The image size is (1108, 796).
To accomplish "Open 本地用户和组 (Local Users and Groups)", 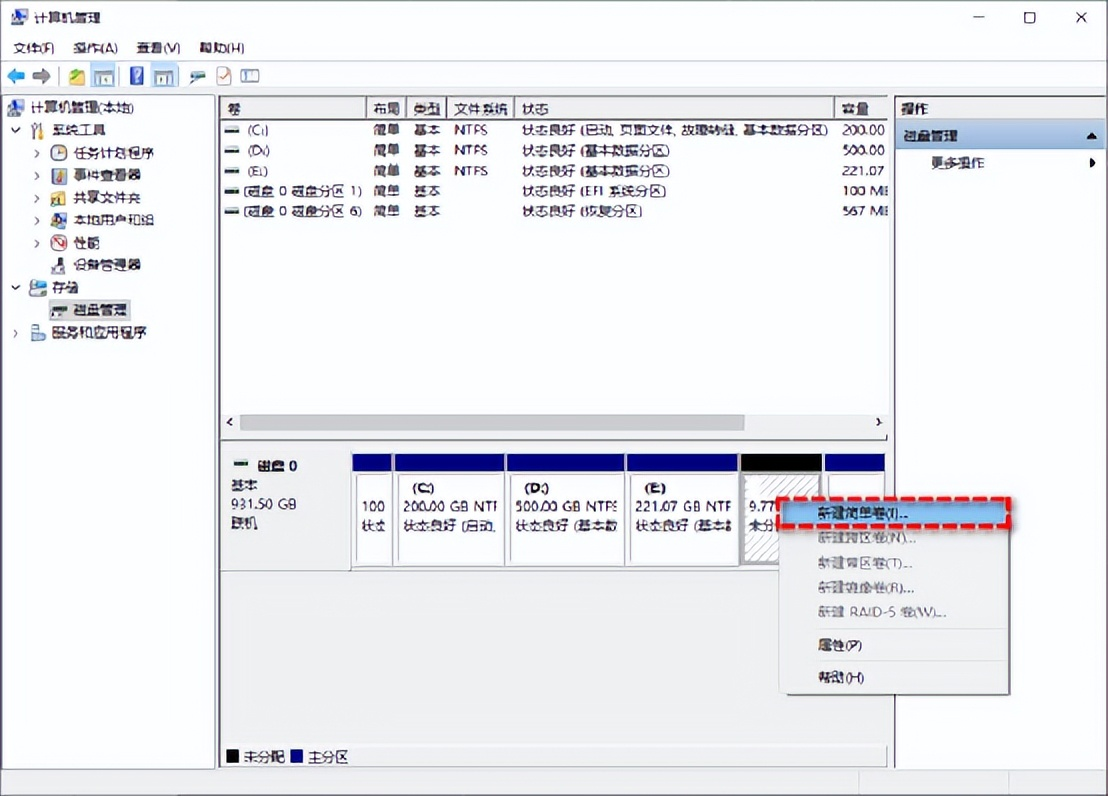I will click(x=113, y=220).
